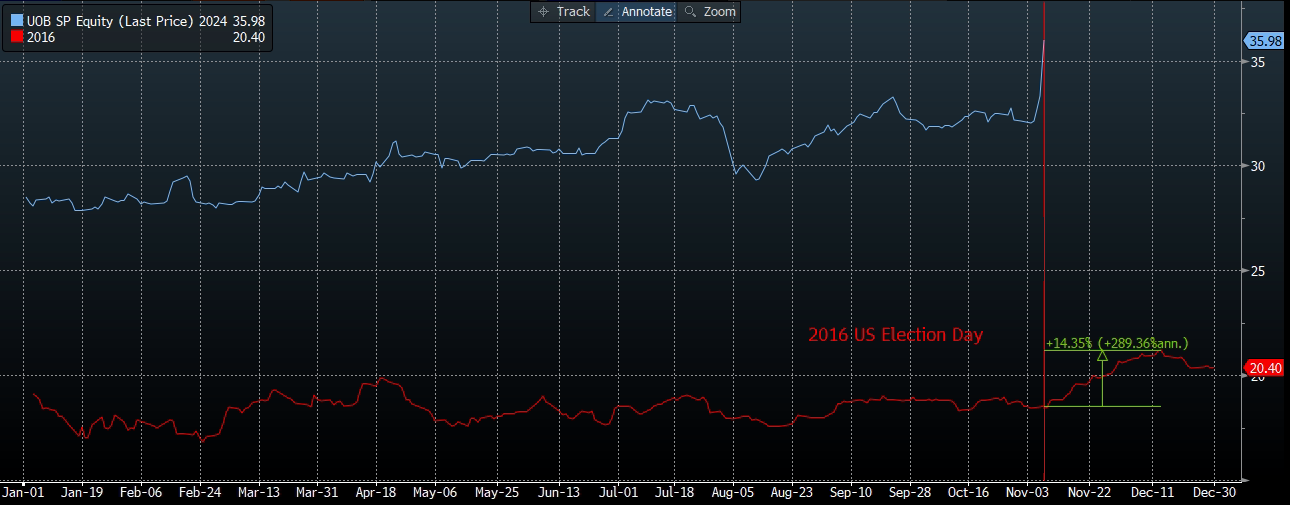Image resolution: width=1290 pixels, height=505 pixels.
Task: Click the red vertical election day line
Action: point(1044,250)
